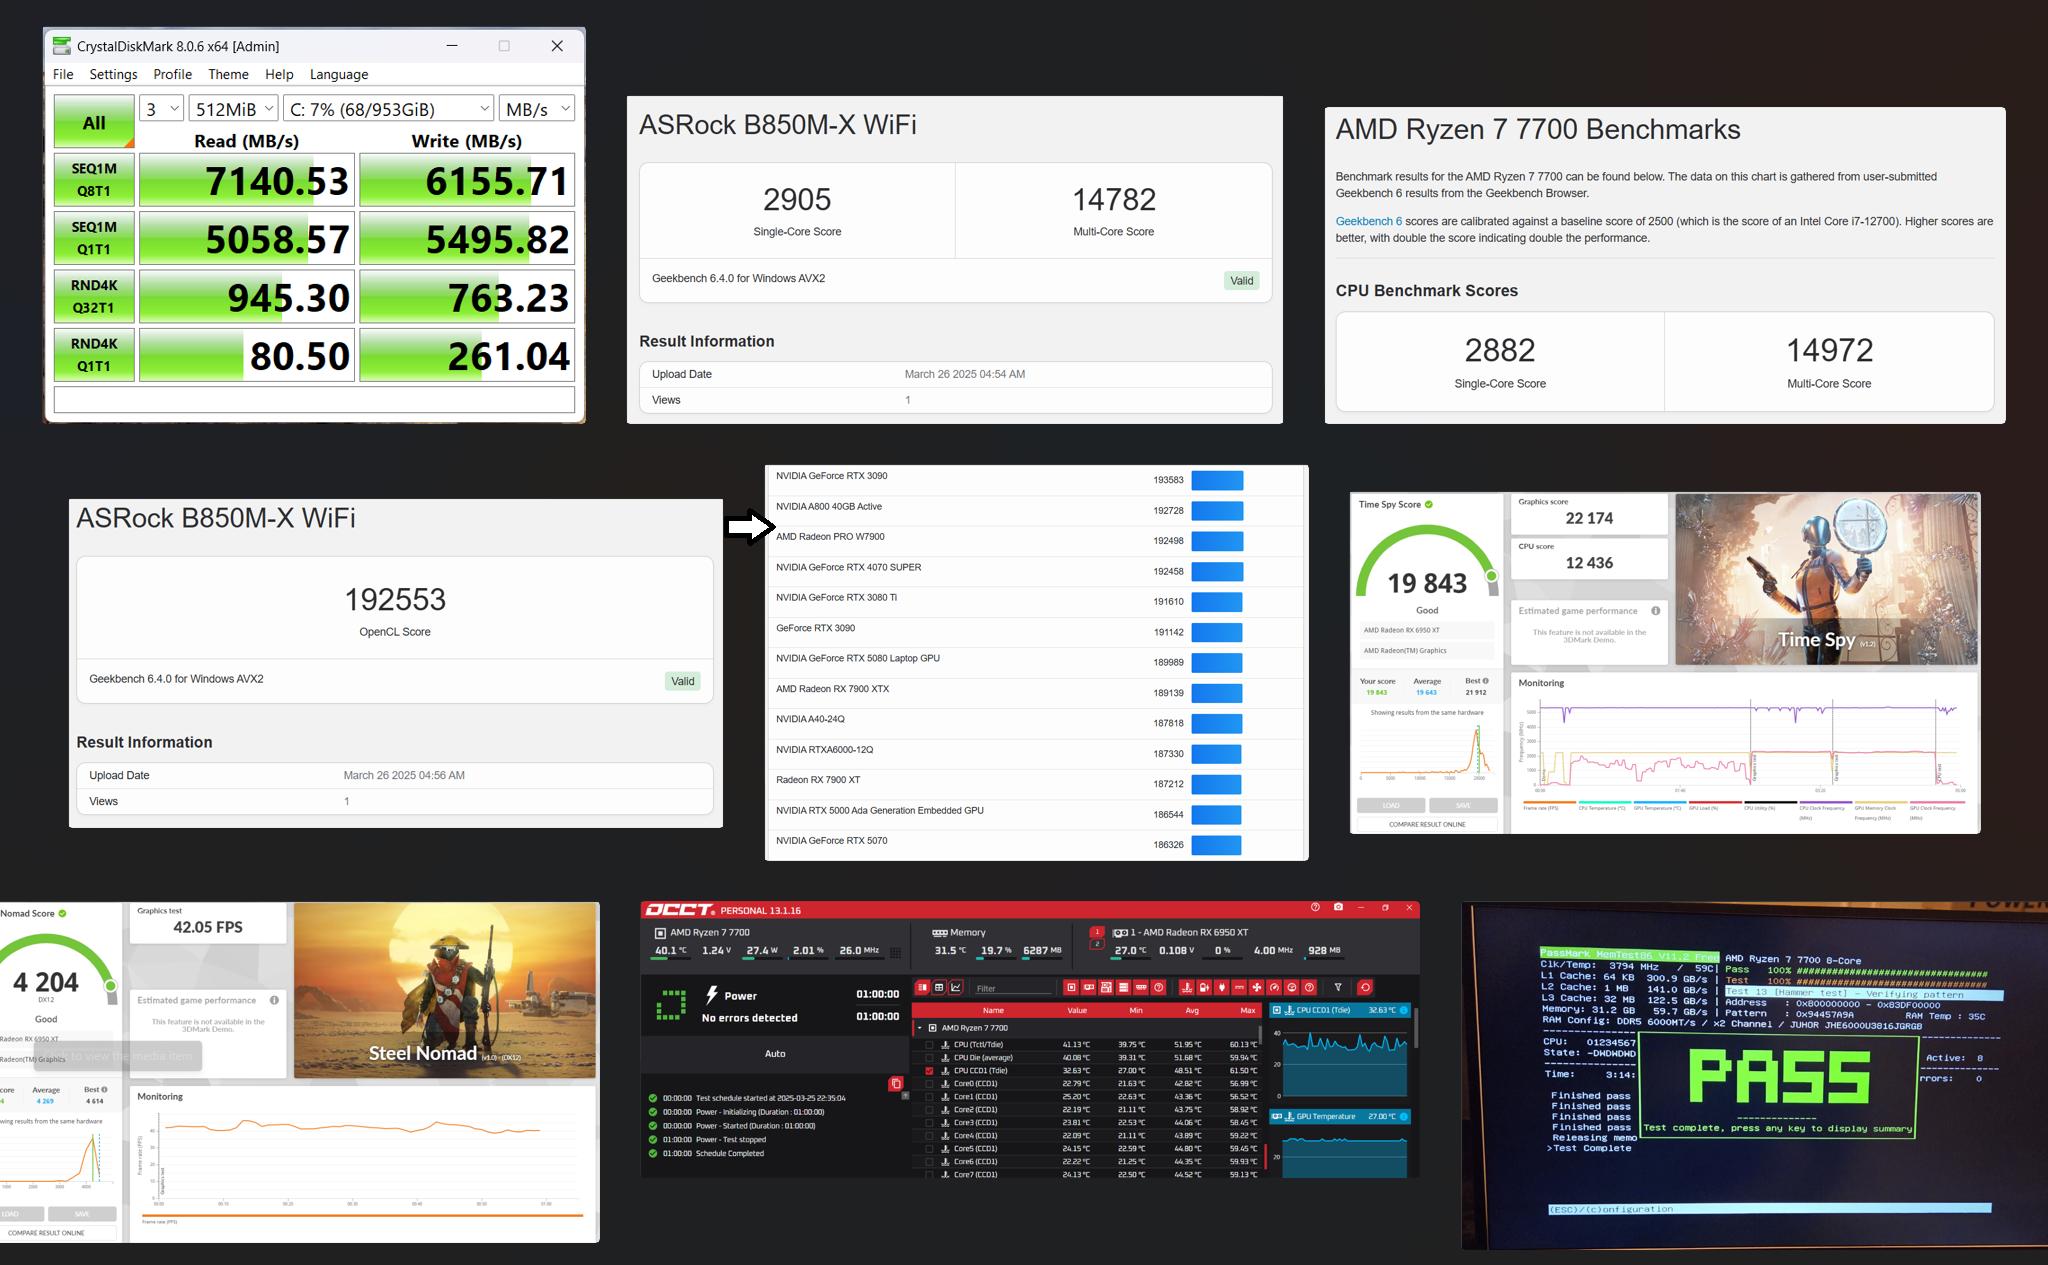
Task: Open the Profile menu in CrystalDiskMark
Action: [172, 74]
